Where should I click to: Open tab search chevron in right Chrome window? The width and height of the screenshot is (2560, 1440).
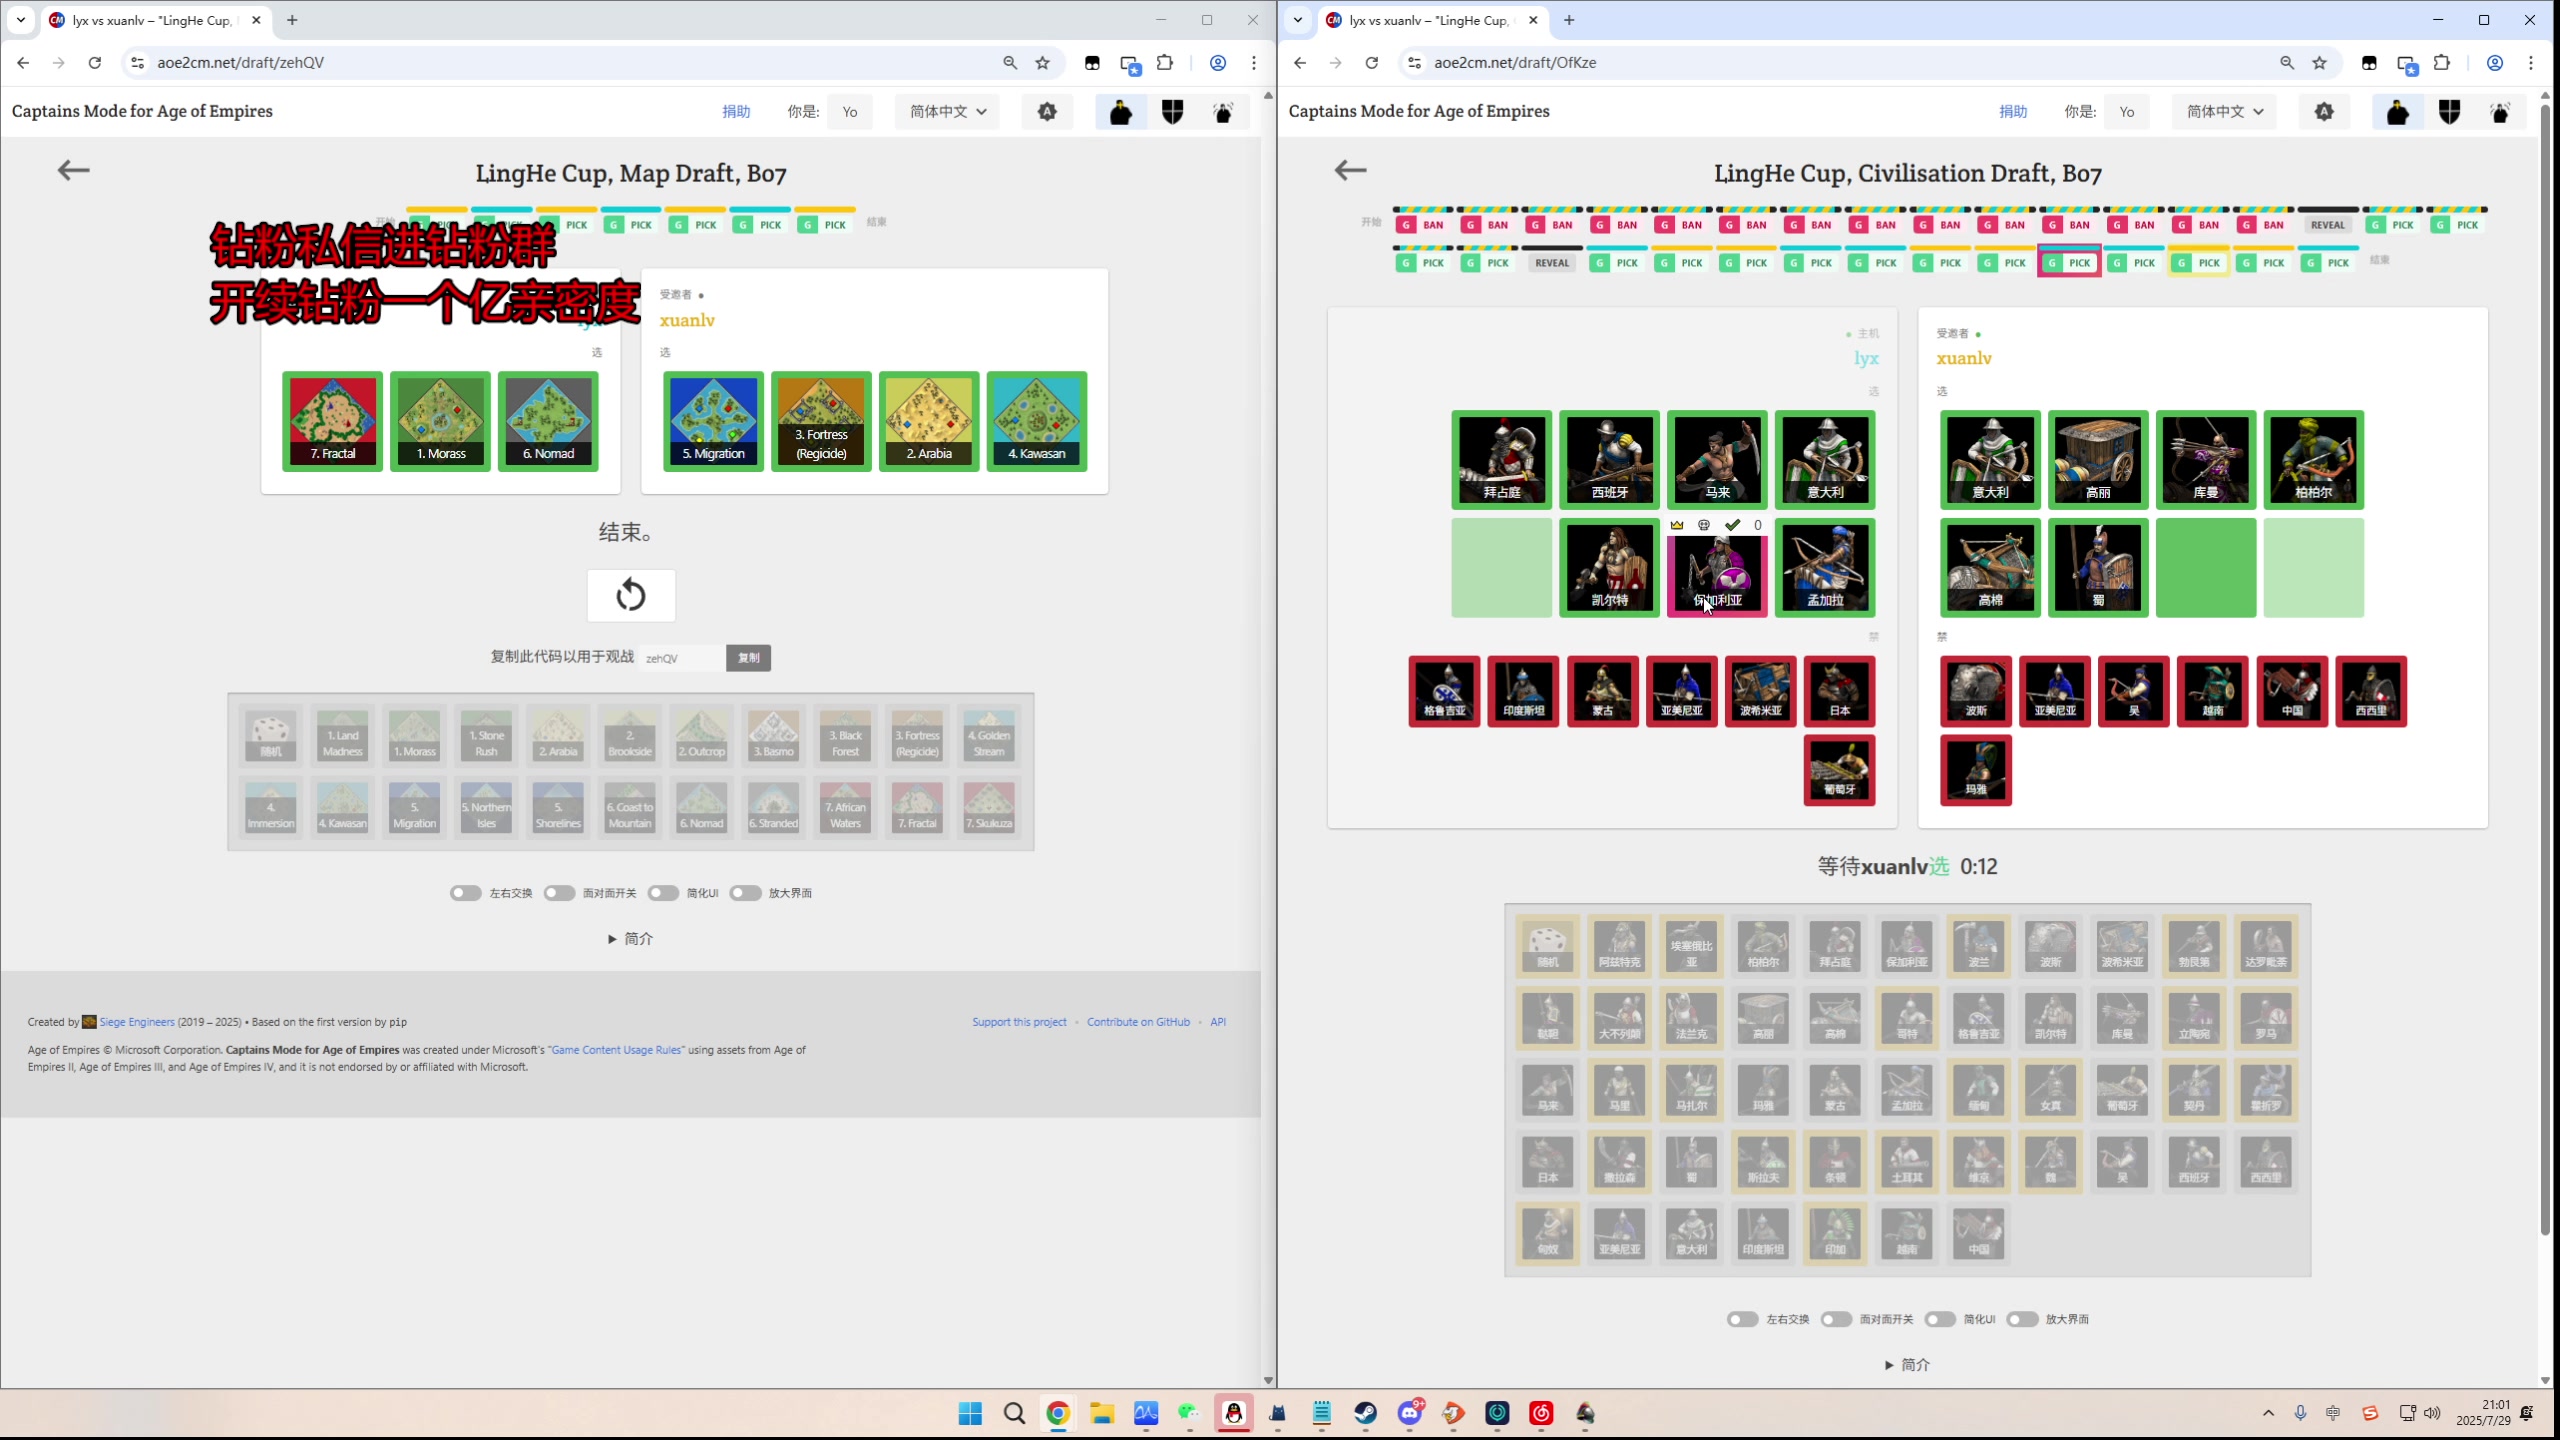[x=1298, y=20]
